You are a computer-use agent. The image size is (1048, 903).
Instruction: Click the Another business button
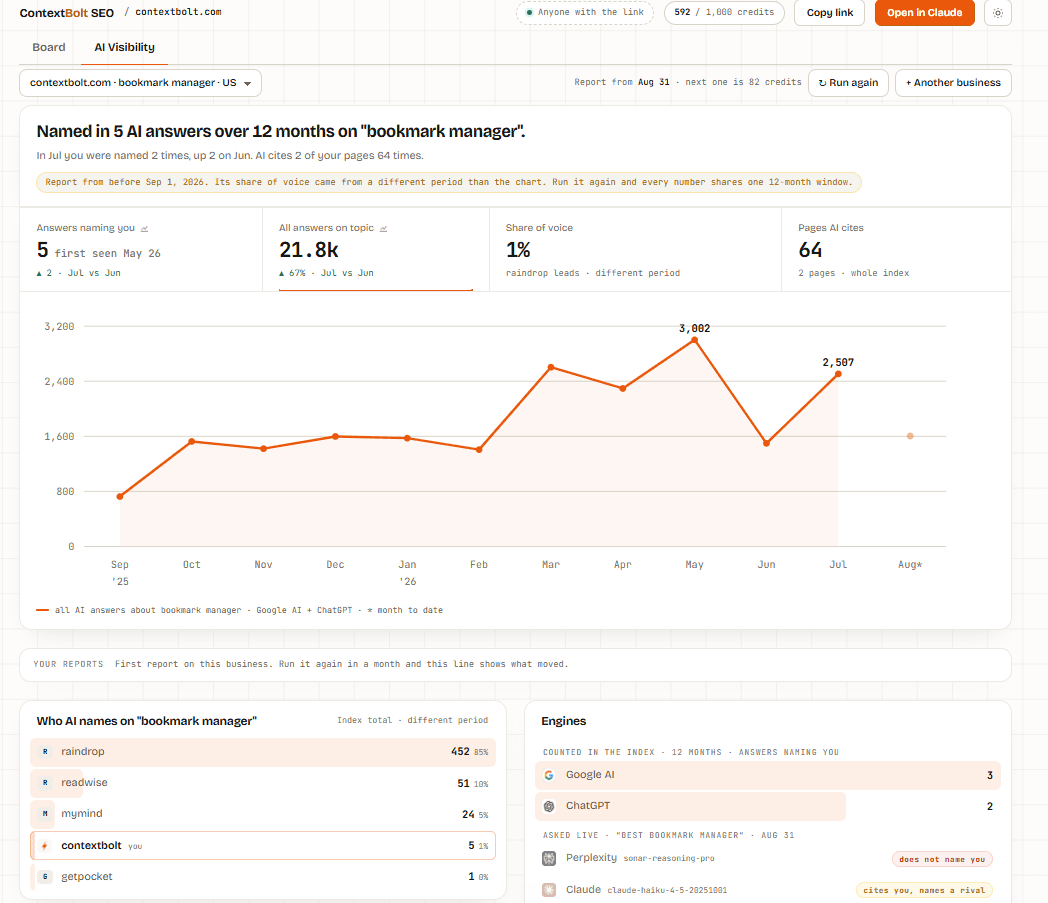[953, 83]
